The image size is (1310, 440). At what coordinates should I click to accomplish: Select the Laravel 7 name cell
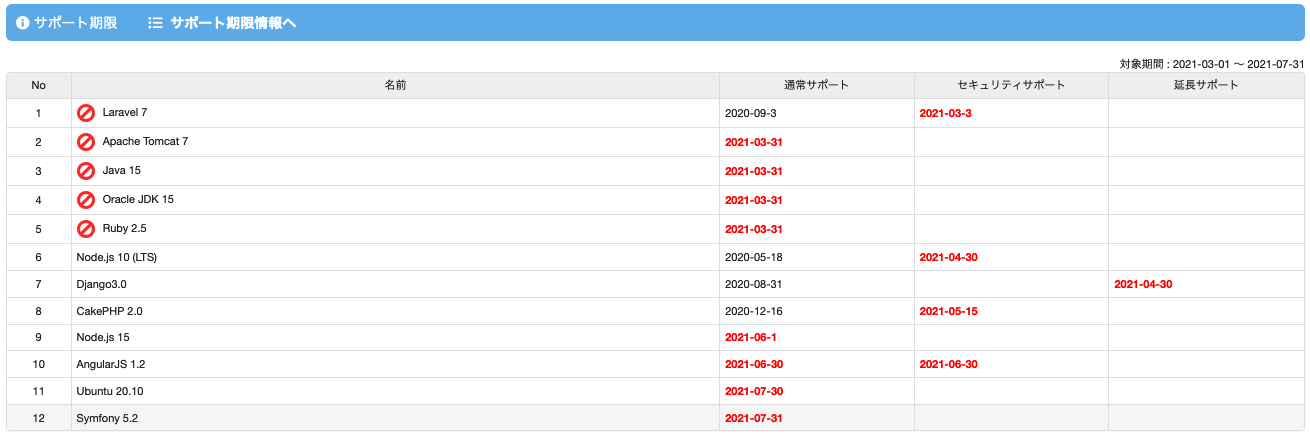pyautogui.click(x=395, y=113)
